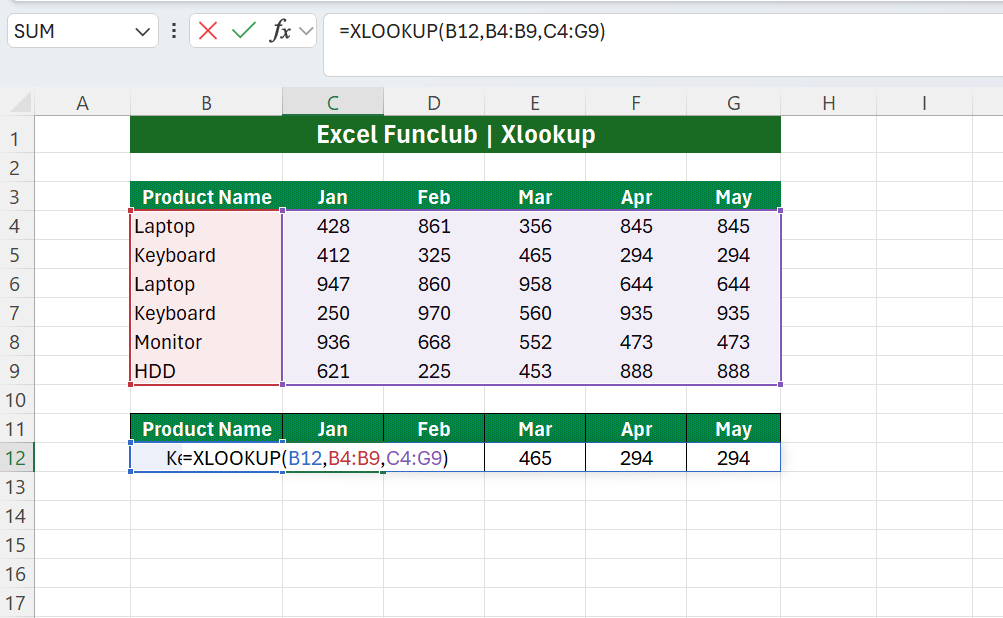Select the cell containing 970
The image size is (1003, 618).
click(434, 313)
